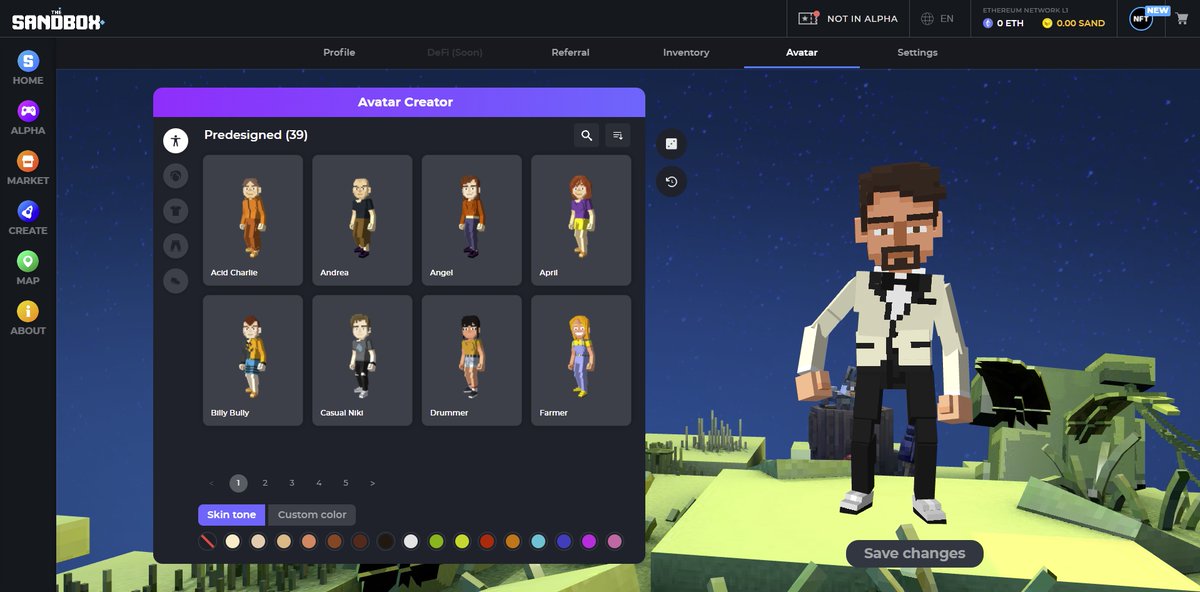Switch to the Settings tab

coord(917,52)
